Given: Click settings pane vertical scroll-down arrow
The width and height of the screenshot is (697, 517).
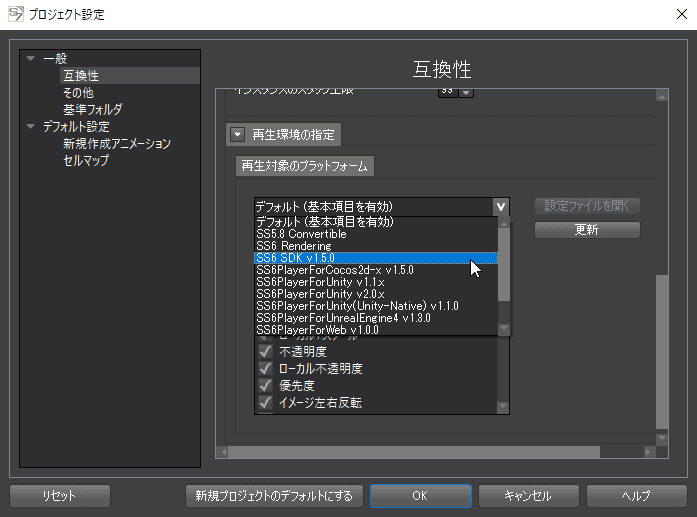Looking at the screenshot, I should [662, 438].
